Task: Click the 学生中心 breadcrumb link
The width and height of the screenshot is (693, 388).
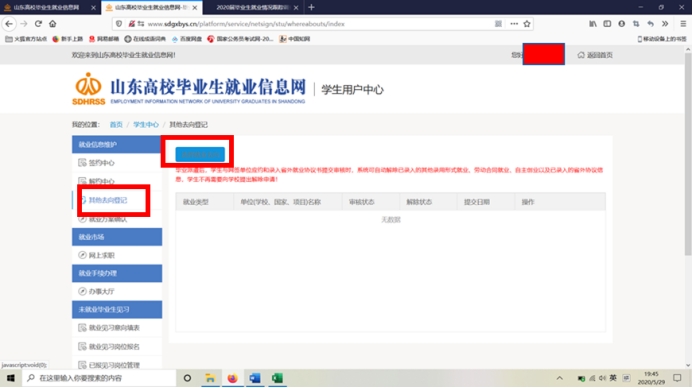Action: pos(146,125)
